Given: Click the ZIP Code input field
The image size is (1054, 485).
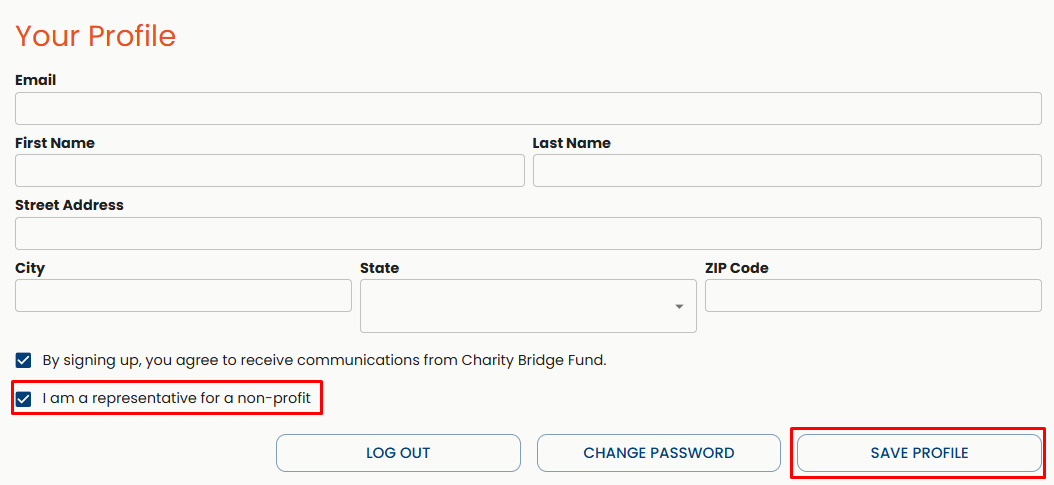Looking at the screenshot, I should 873,295.
